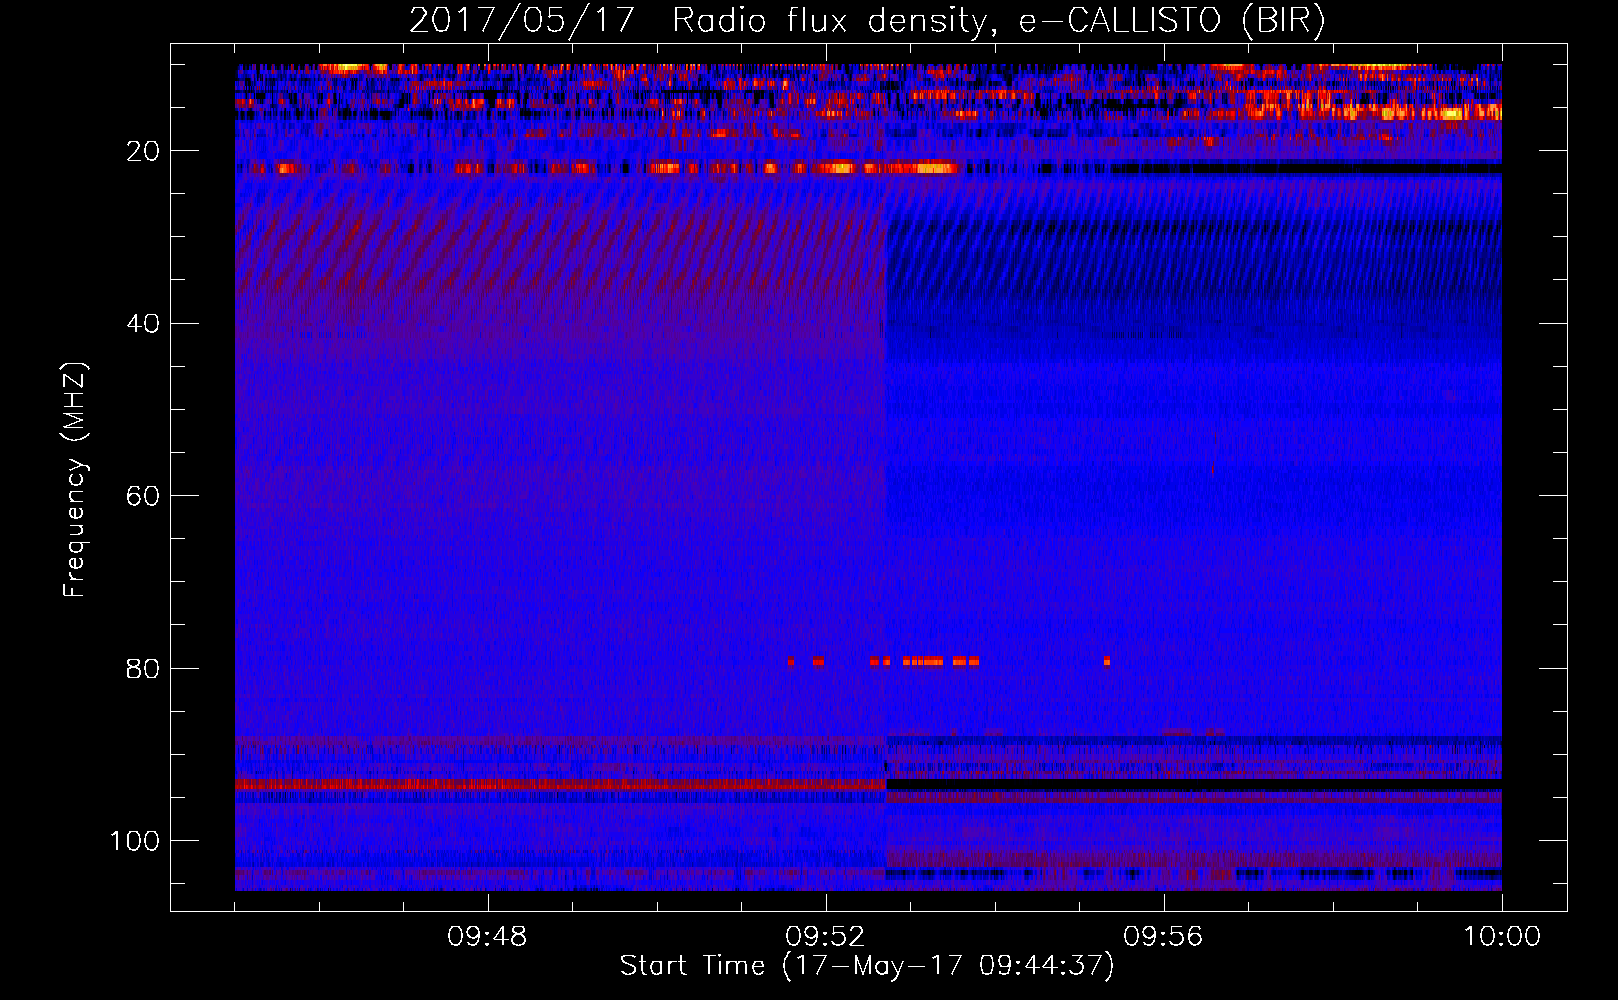Click the '20' frequency tick label

[x=144, y=151]
